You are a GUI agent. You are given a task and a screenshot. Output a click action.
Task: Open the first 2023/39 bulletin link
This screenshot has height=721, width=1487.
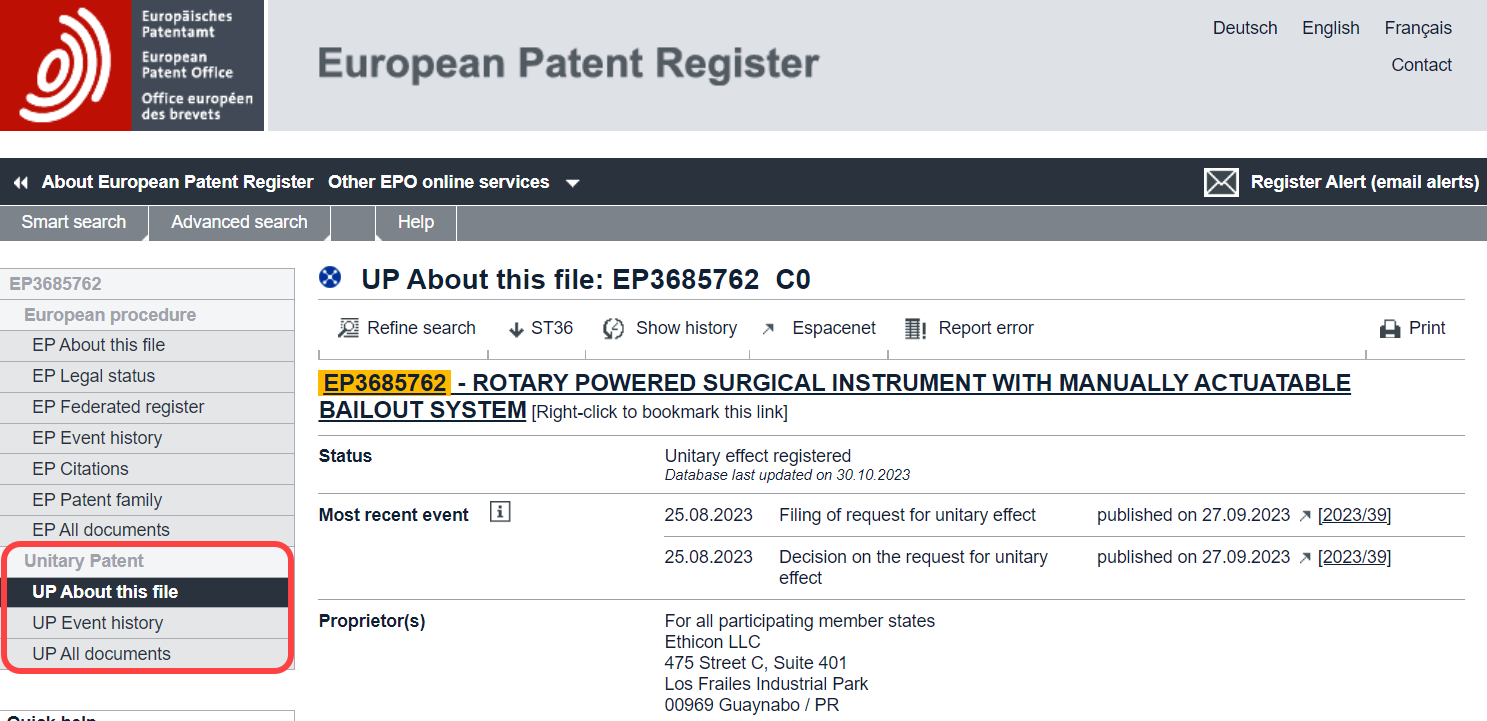click(1354, 515)
